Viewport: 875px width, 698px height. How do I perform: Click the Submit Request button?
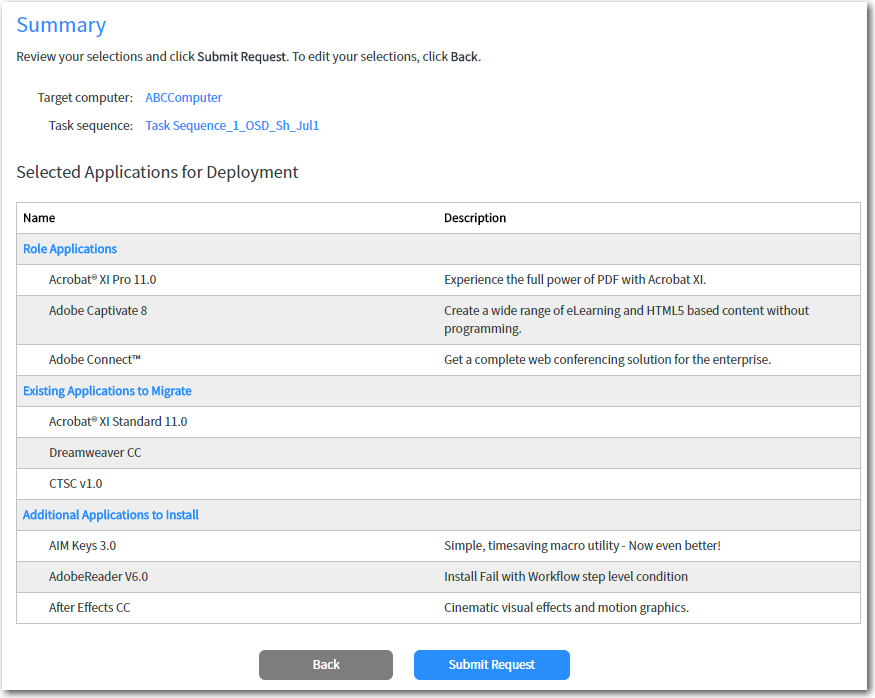[491, 665]
